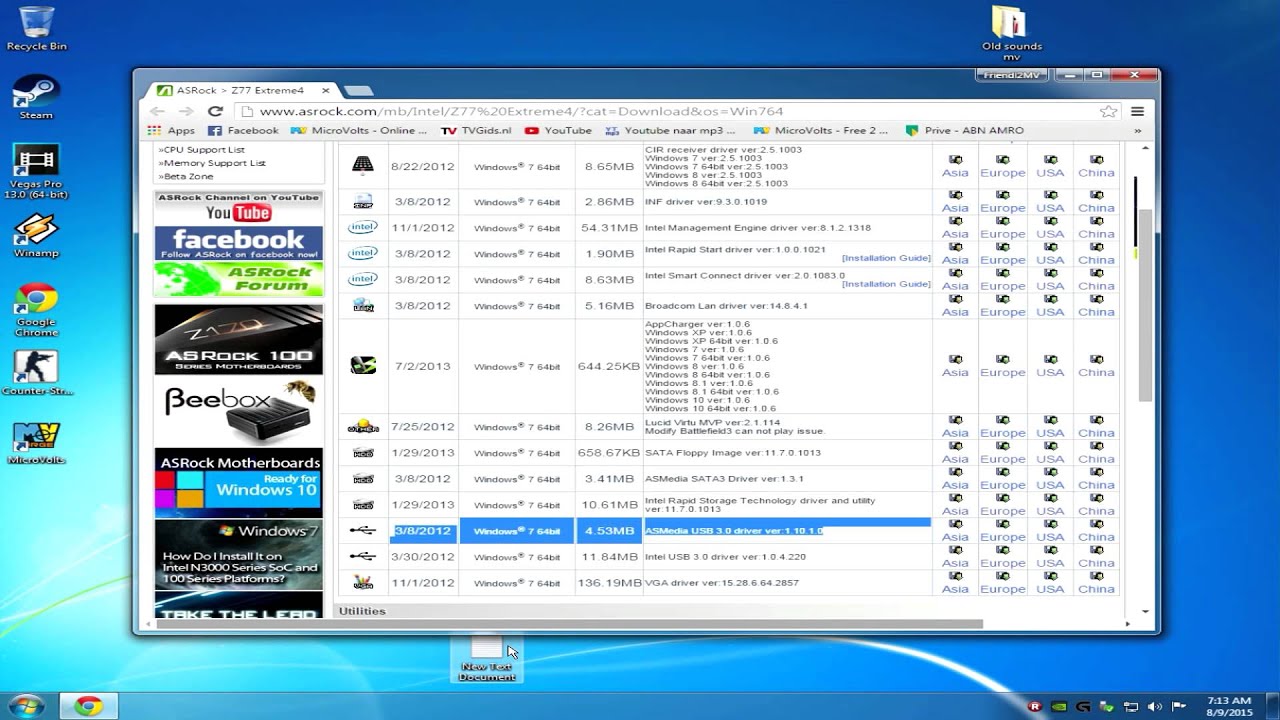This screenshot has height=720, width=1280.
Task: Open the TVGids.nl bookmark
Action: coord(477,130)
